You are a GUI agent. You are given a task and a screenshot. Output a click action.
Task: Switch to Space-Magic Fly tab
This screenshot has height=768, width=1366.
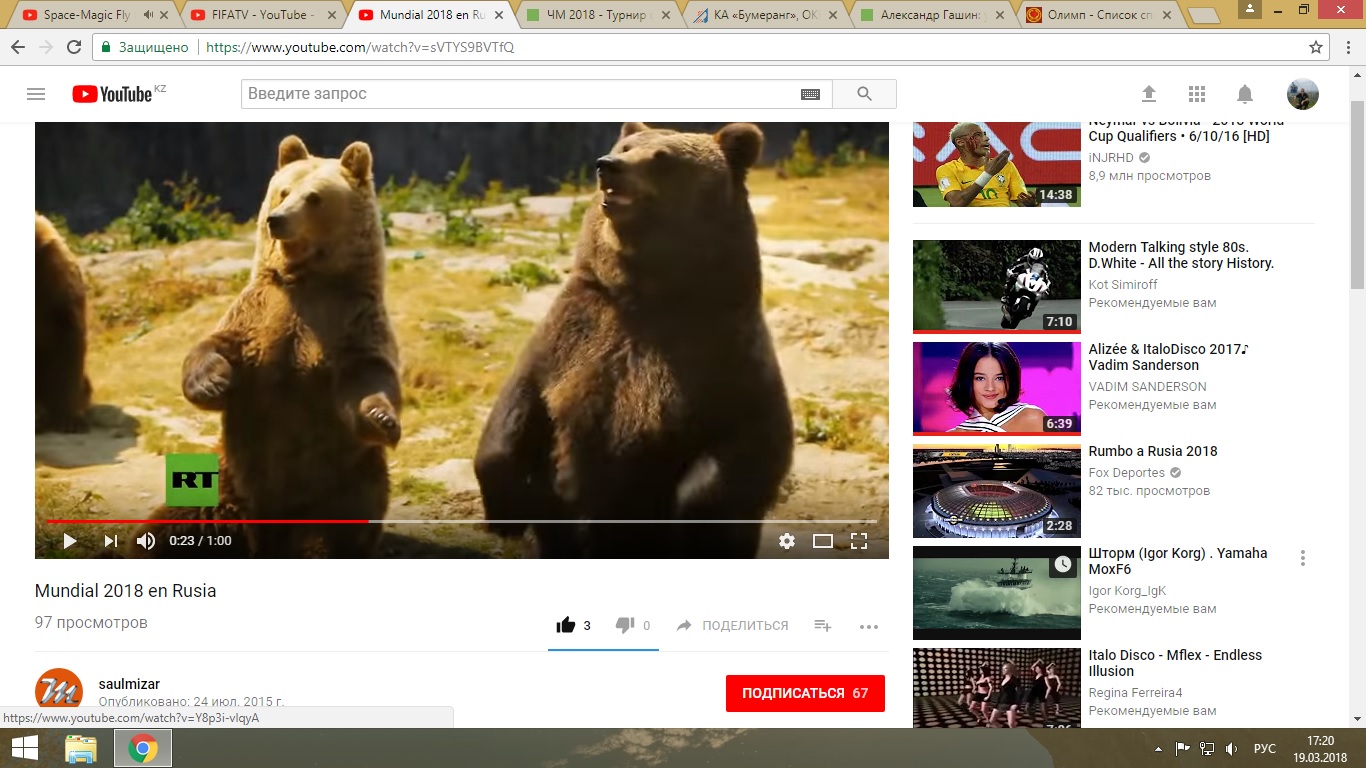(85, 15)
